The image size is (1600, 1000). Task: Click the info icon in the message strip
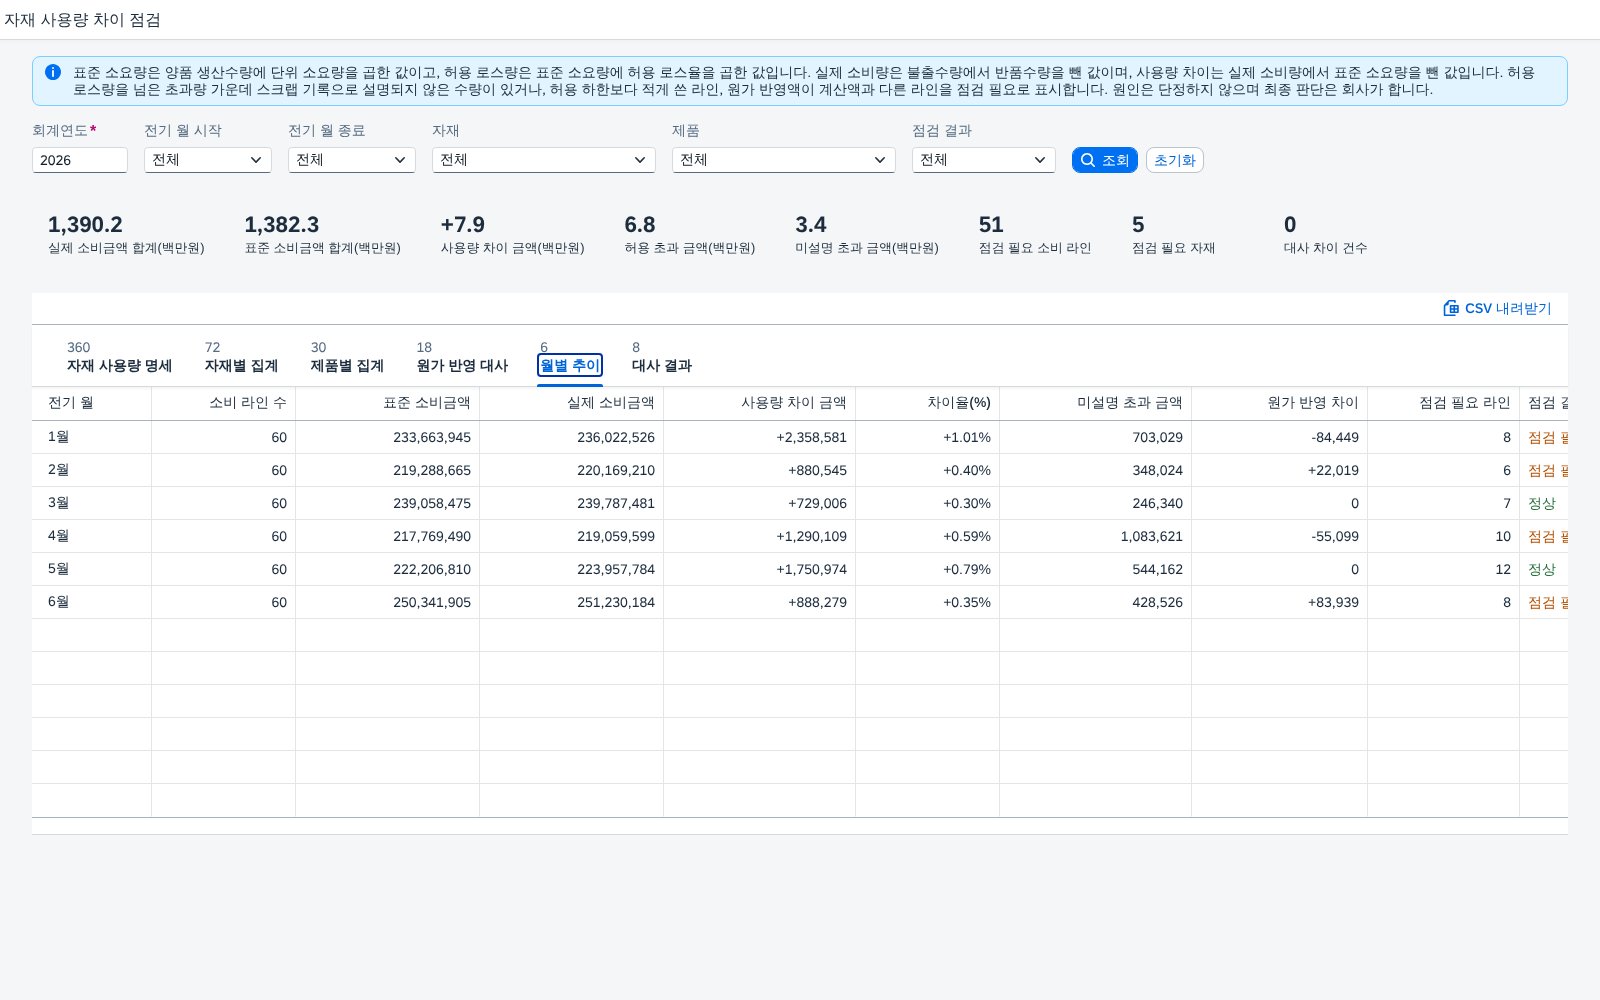[x=53, y=72]
